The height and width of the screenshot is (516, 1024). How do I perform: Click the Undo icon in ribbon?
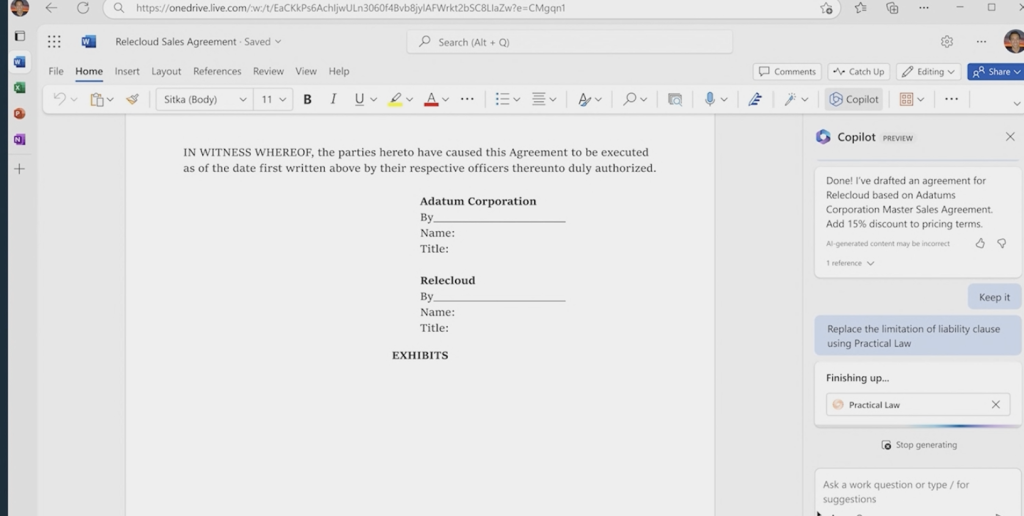tap(59, 99)
